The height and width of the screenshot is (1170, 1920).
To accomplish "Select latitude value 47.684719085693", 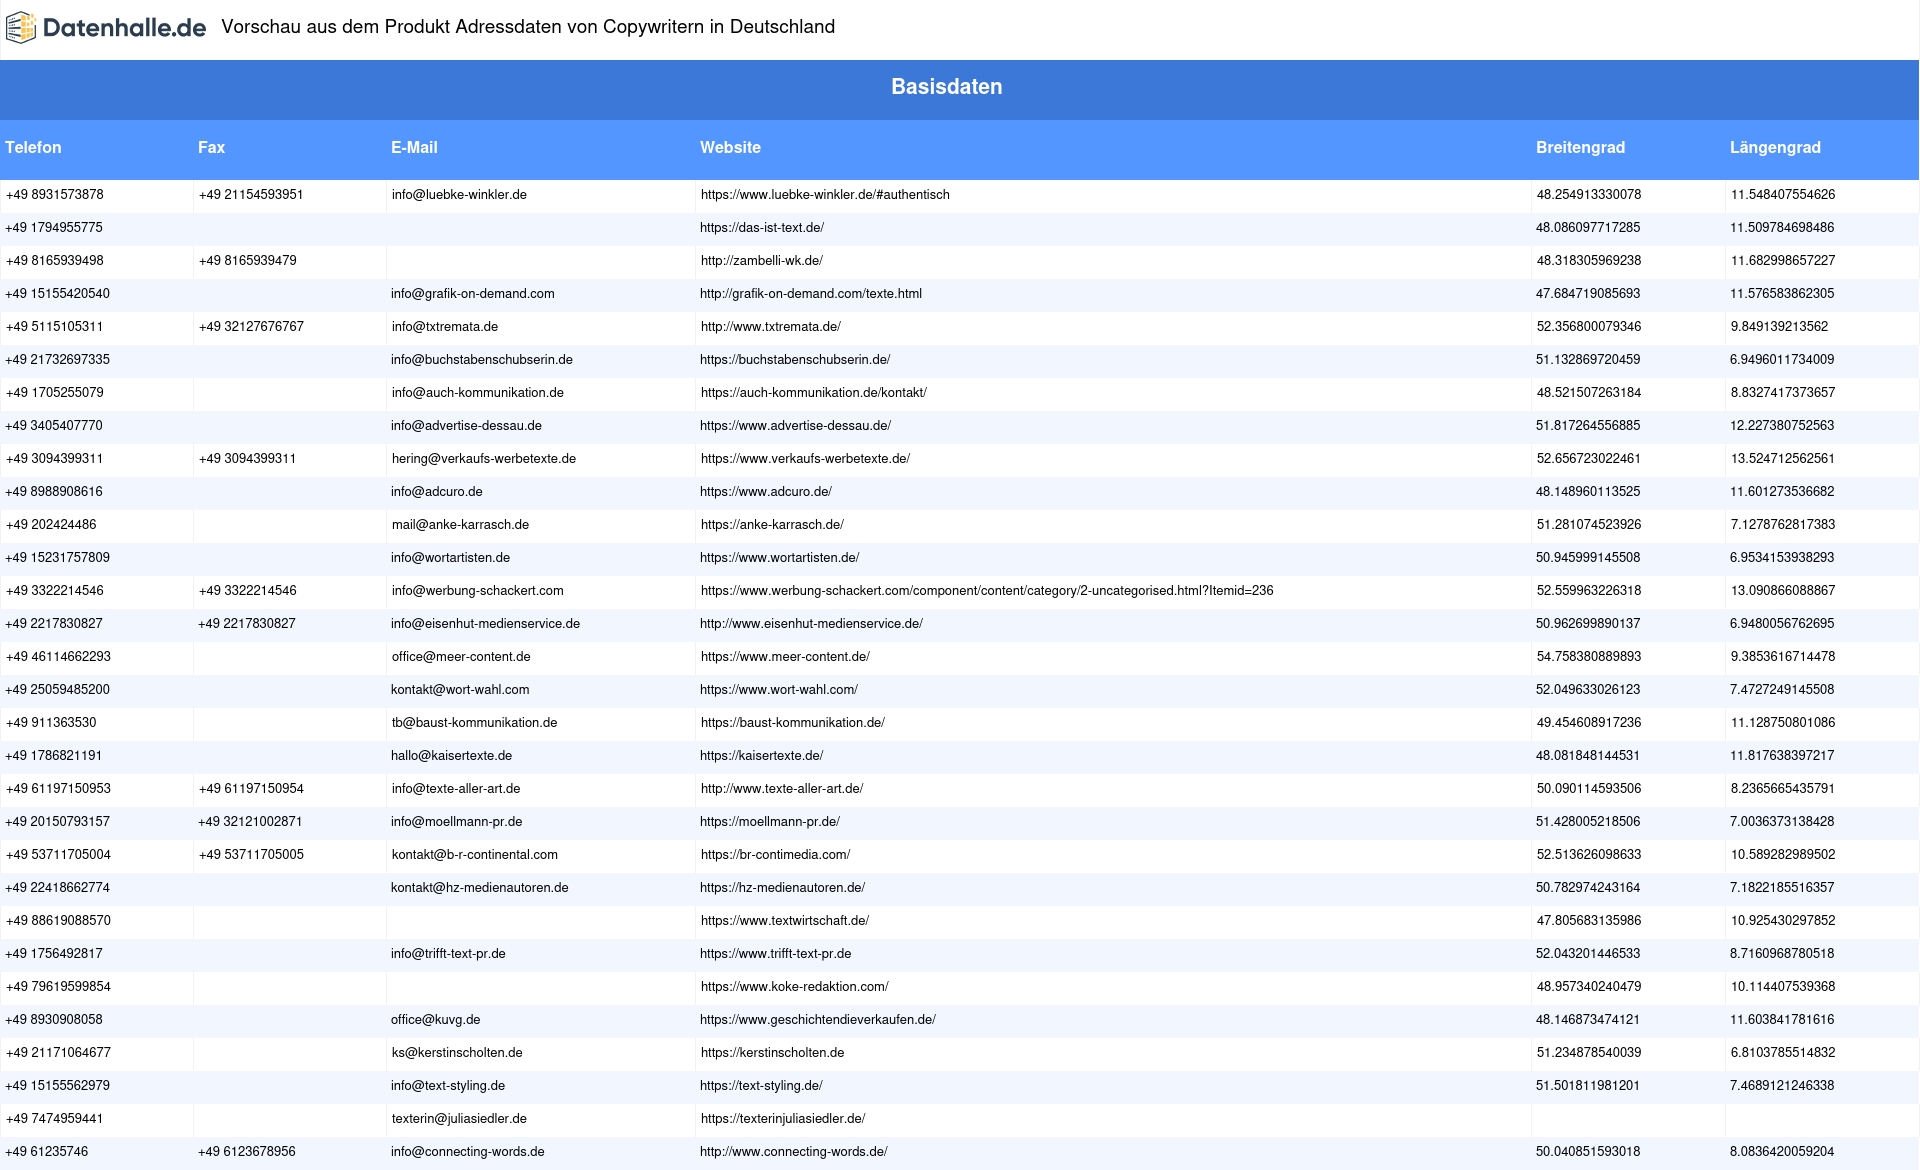I will click(1588, 294).
